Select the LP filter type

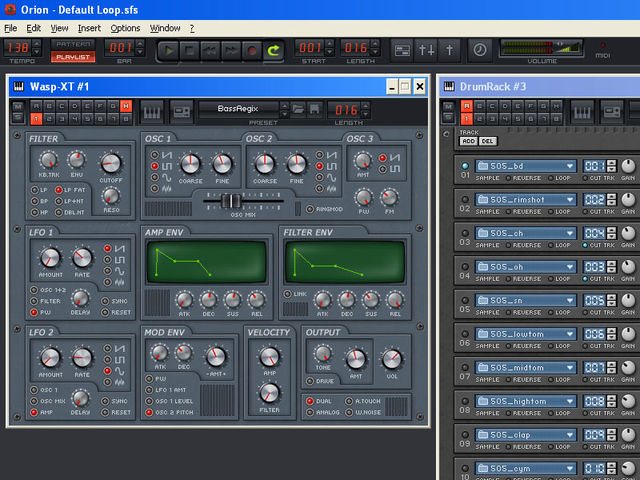click(35, 190)
